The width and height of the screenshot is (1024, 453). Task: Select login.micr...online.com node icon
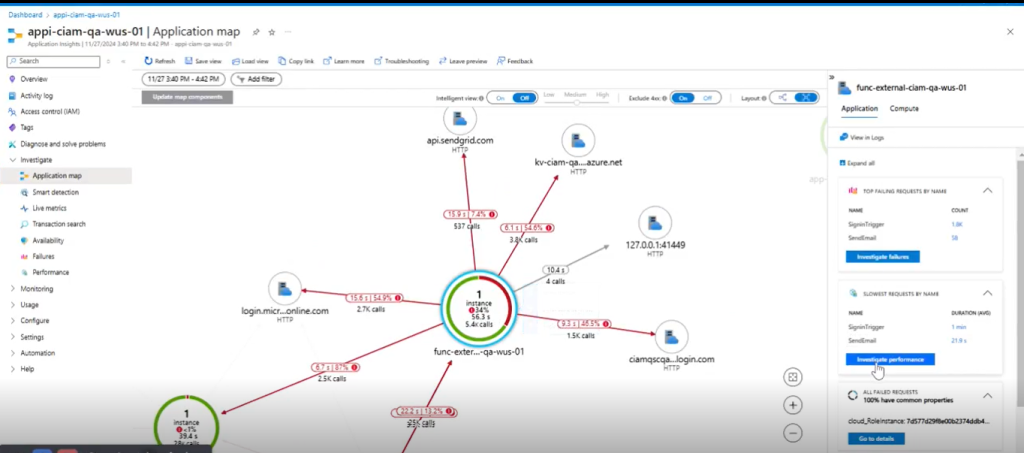(x=285, y=289)
